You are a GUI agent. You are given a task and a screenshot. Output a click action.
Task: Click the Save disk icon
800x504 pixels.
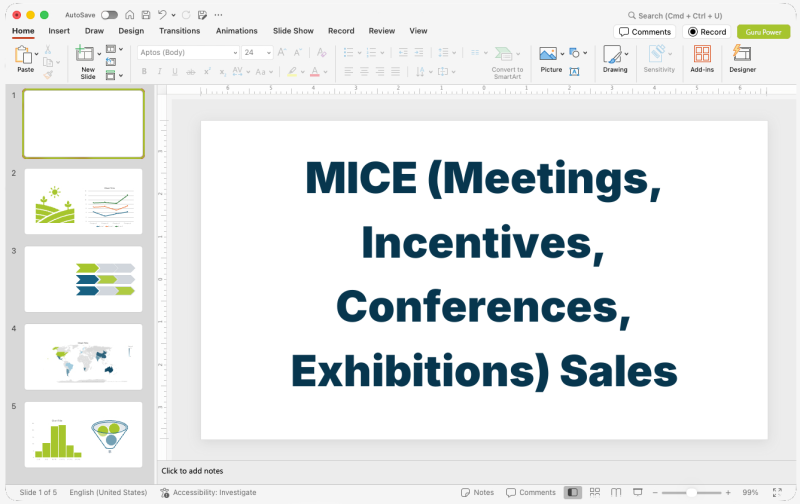click(146, 15)
